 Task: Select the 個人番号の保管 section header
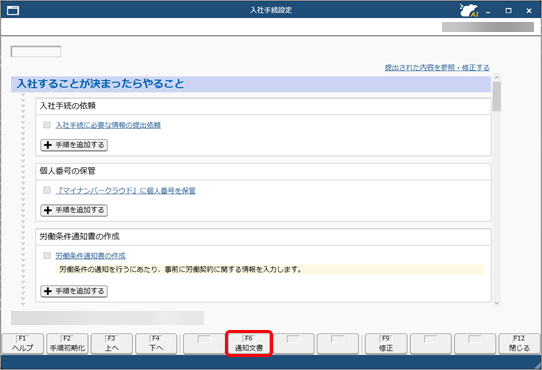263,172
